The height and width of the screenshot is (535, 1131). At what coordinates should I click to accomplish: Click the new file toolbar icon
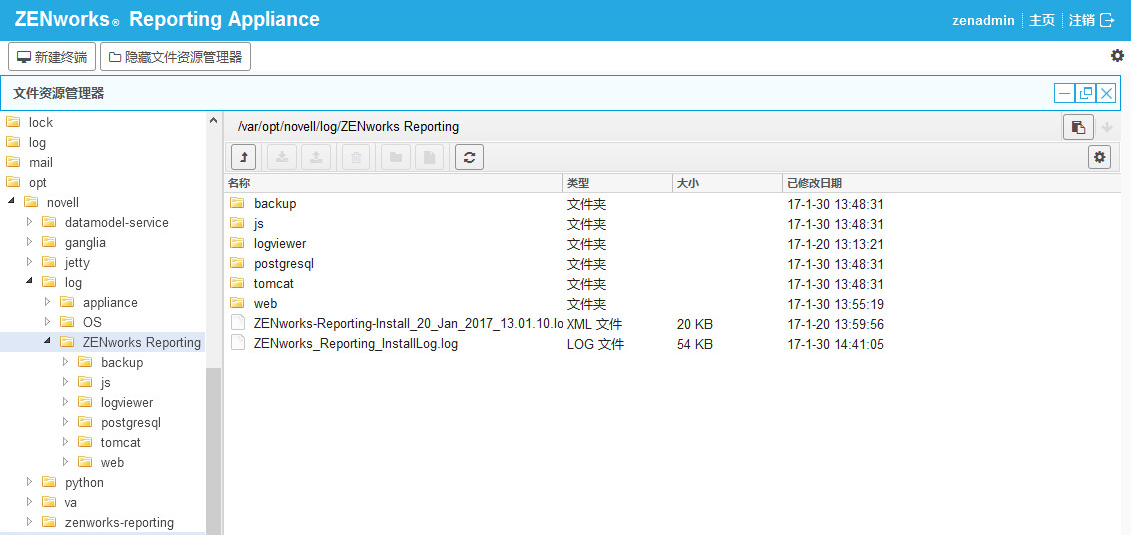tap(429, 157)
